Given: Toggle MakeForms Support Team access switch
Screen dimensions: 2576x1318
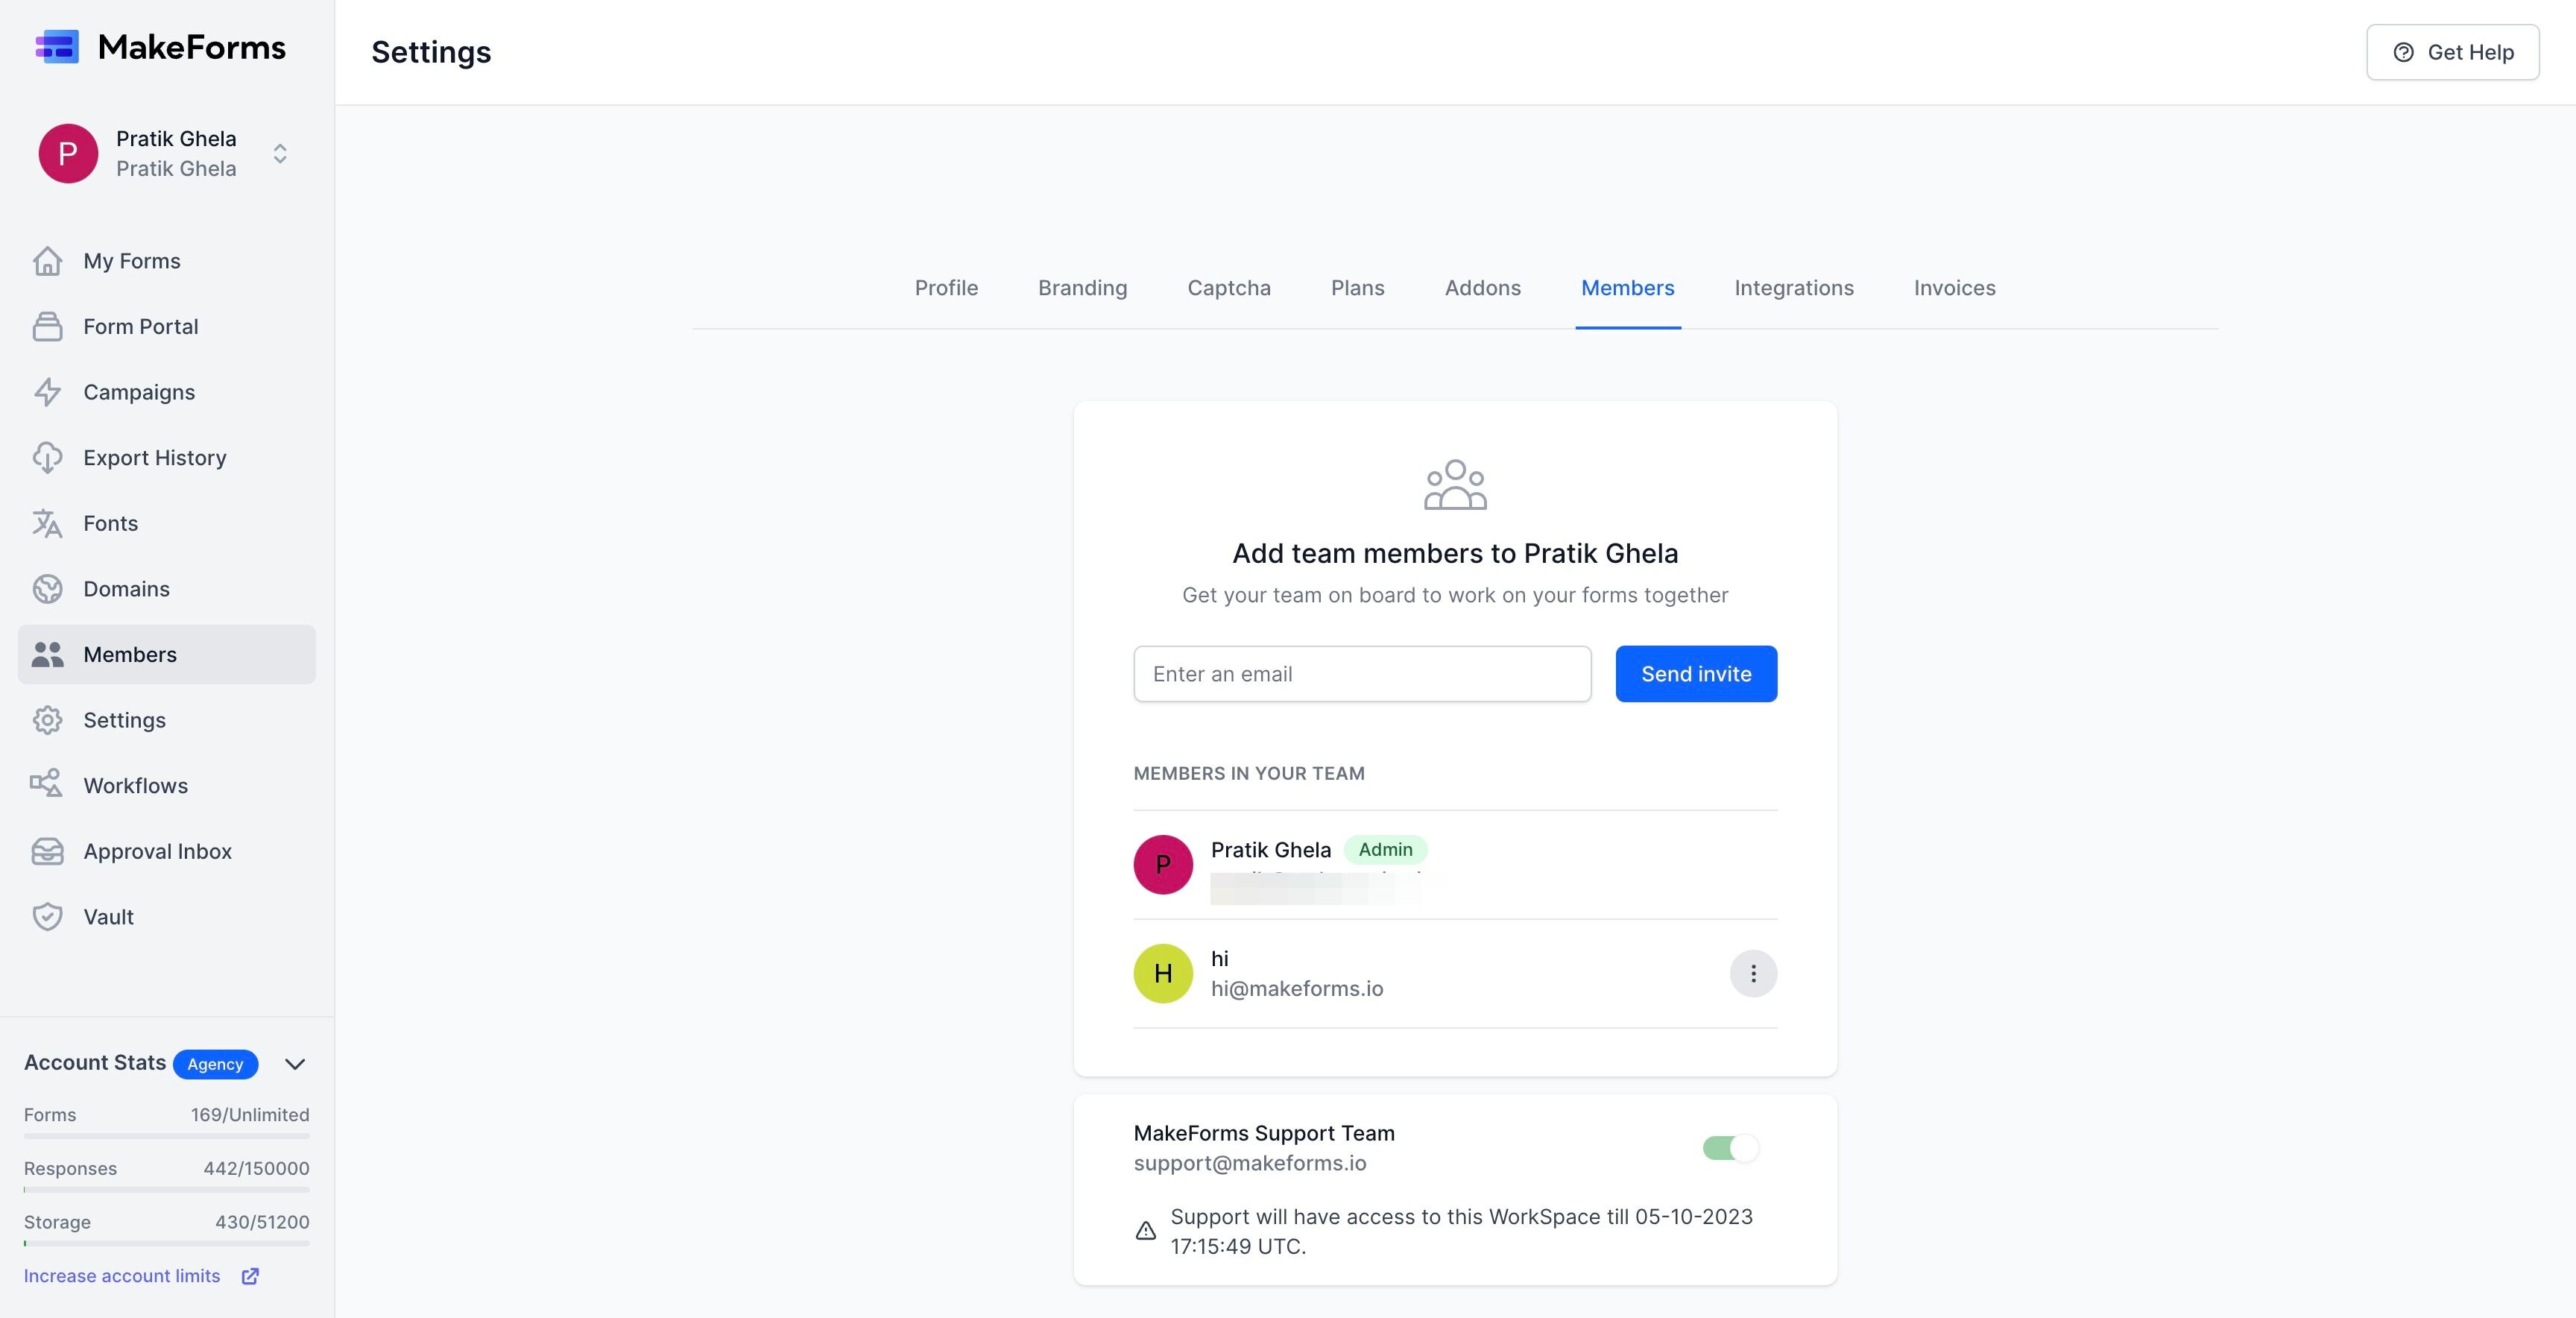Looking at the screenshot, I should (1731, 1148).
